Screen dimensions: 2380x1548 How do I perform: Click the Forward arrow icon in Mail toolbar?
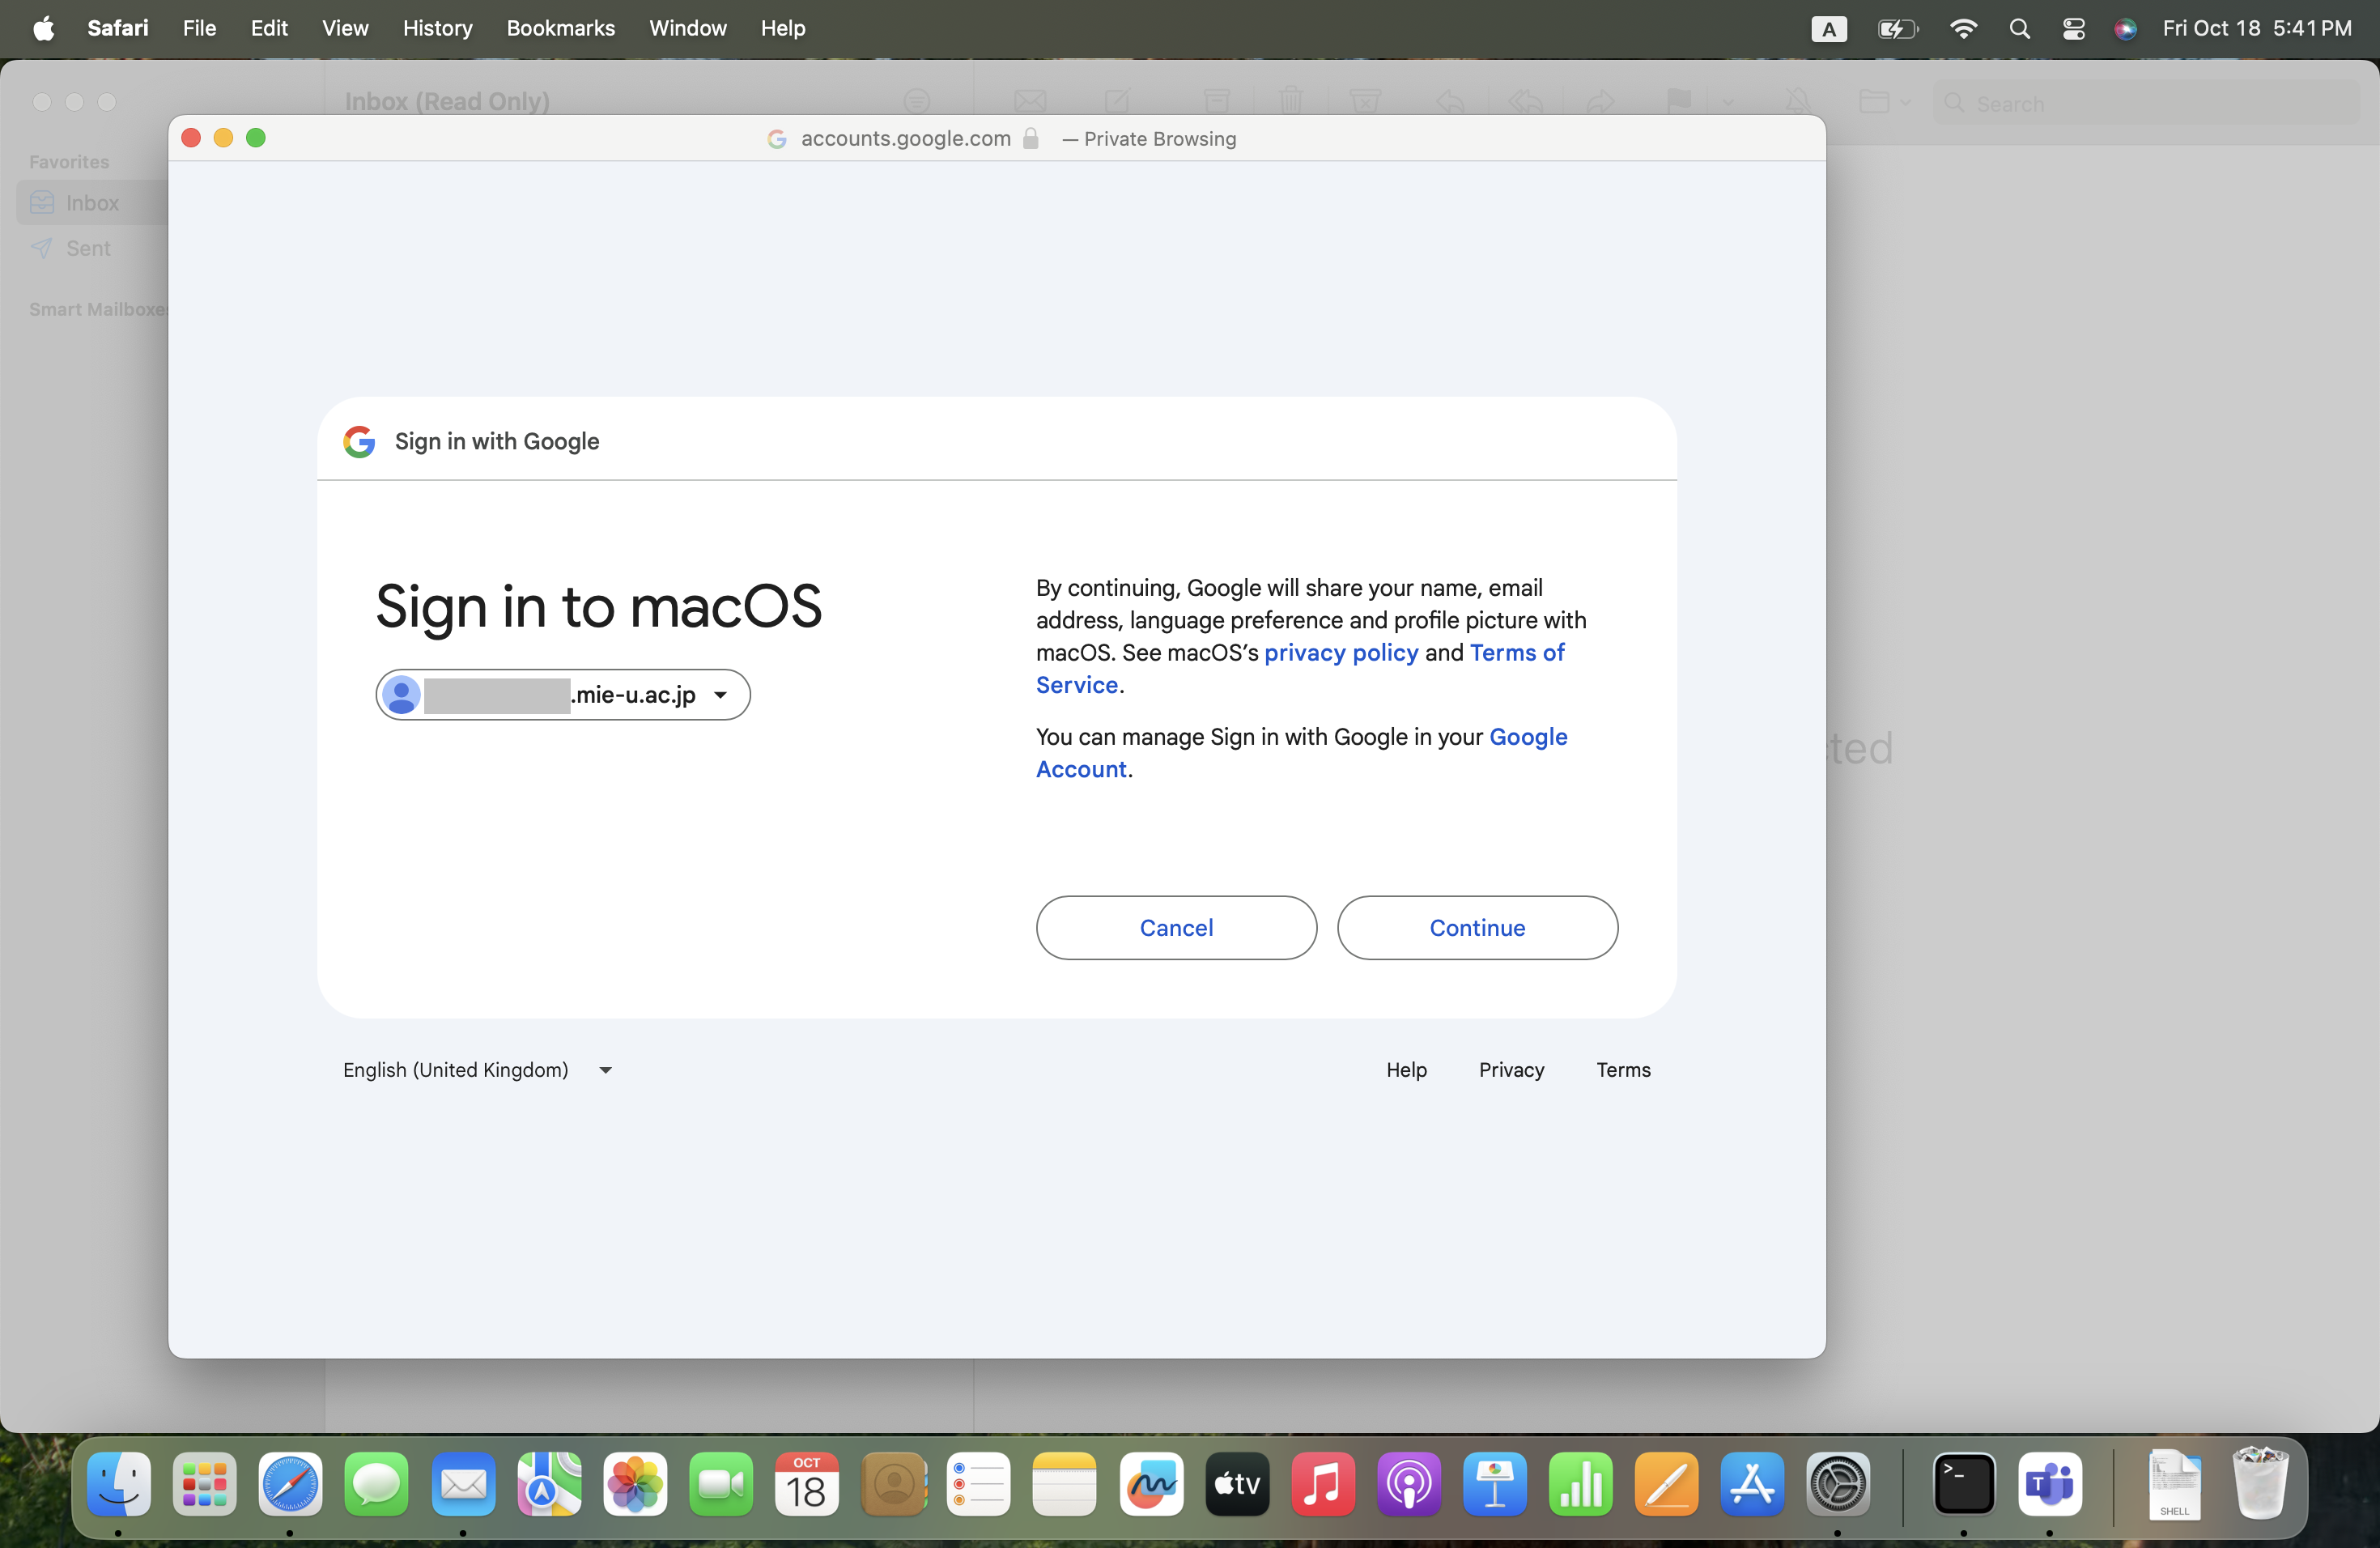coord(1600,101)
